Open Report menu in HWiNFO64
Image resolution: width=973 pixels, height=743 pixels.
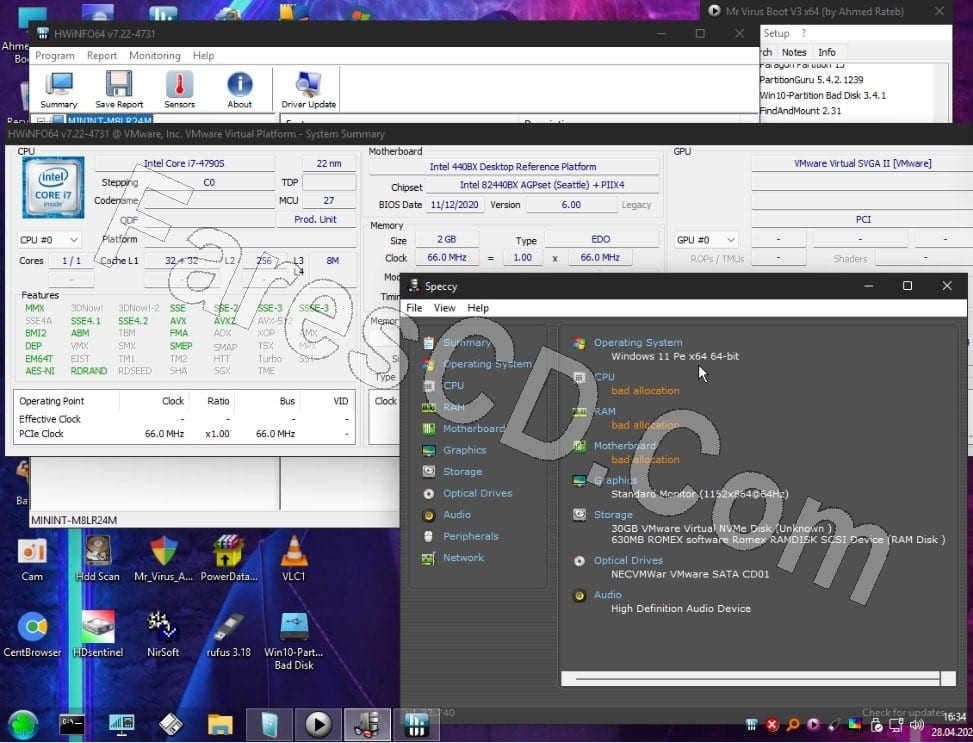coord(102,56)
